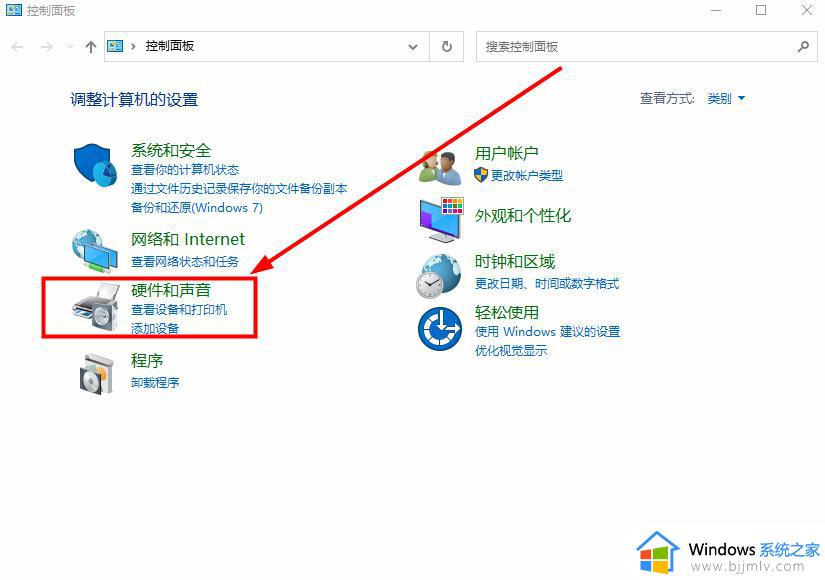Open the 轻松使用 blue circle icon
This screenshot has height=580, width=825.
440,328
